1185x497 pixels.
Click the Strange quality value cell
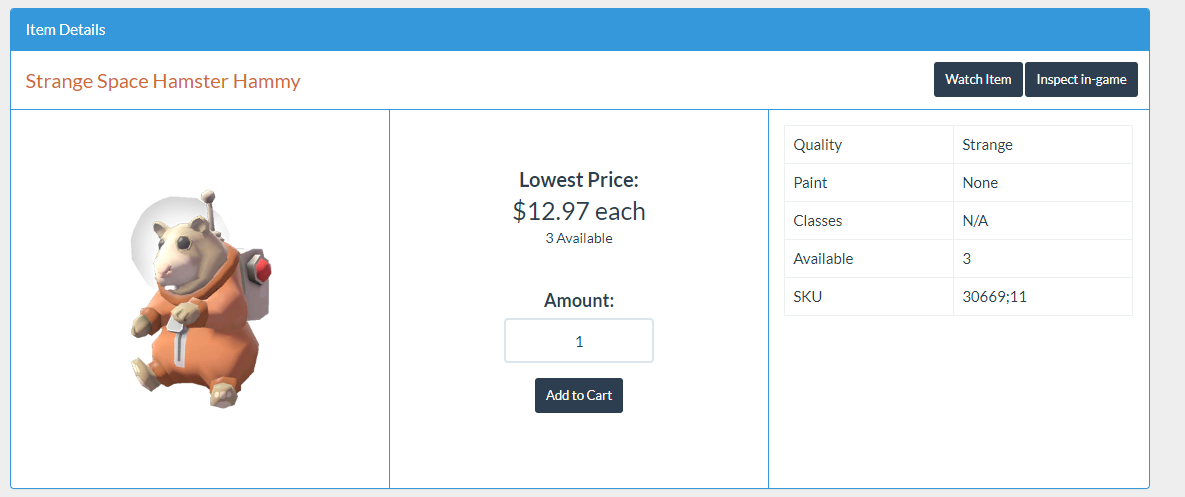[x=987, y=145]
